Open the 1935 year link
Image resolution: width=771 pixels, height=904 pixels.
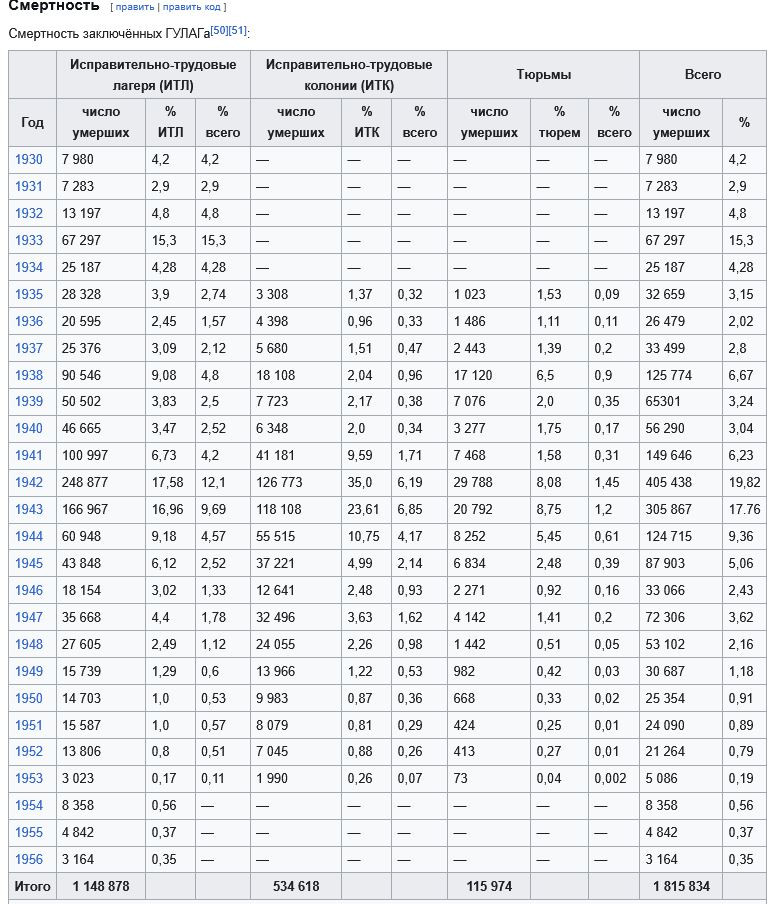click(x=29, y=295)
